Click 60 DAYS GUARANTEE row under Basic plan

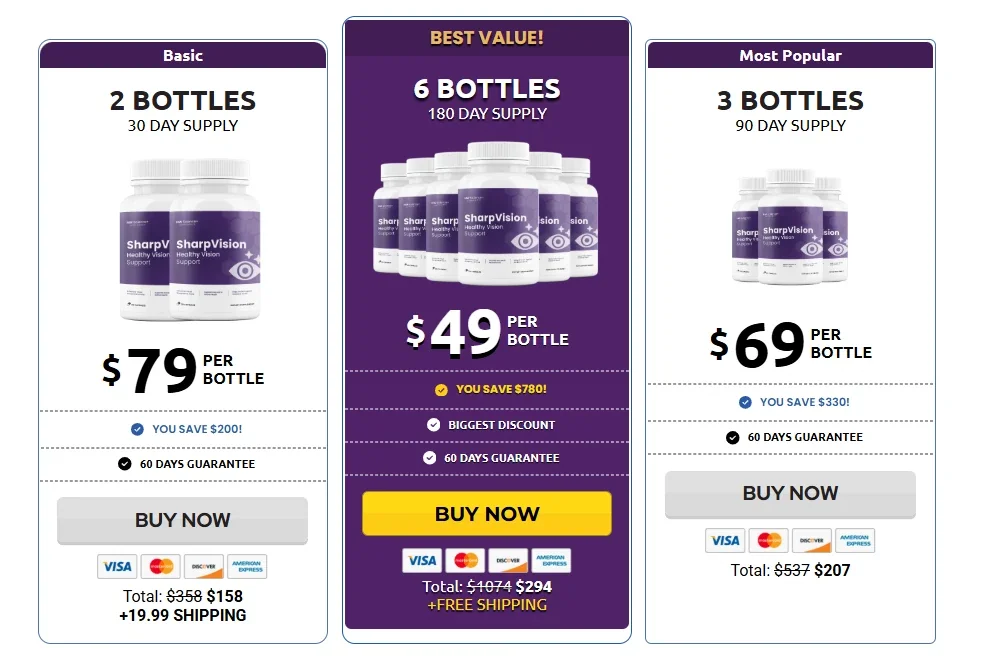coord(182,463)
